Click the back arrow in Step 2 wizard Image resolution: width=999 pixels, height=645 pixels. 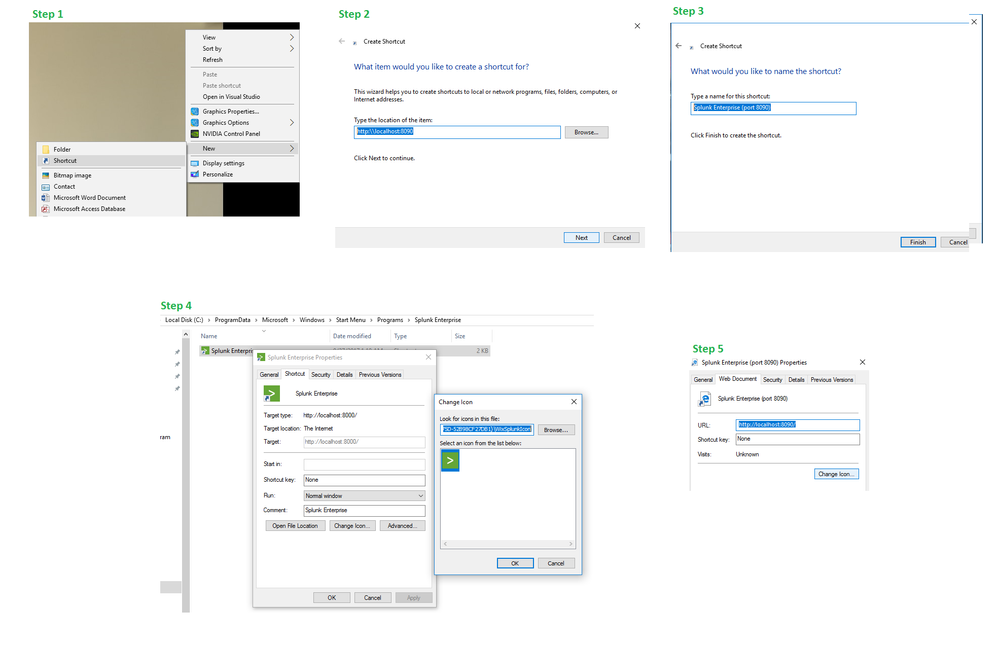(342, 41)
